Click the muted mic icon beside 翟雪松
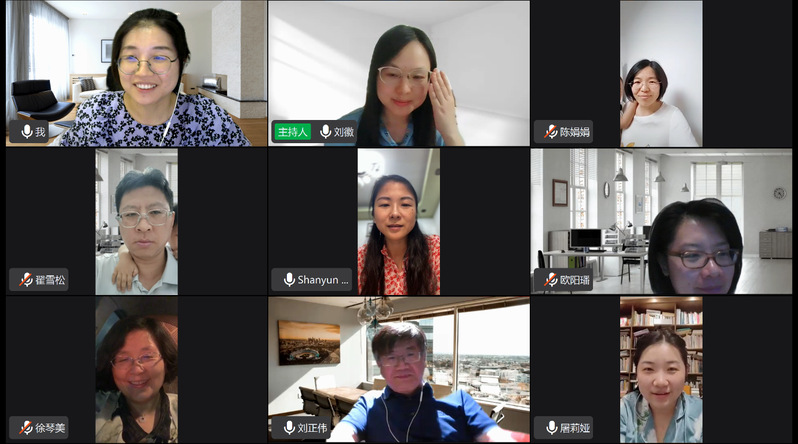Image resolution: width=798 pixels, height=444 pixels. pyautogui.click(x=26, y=280)
